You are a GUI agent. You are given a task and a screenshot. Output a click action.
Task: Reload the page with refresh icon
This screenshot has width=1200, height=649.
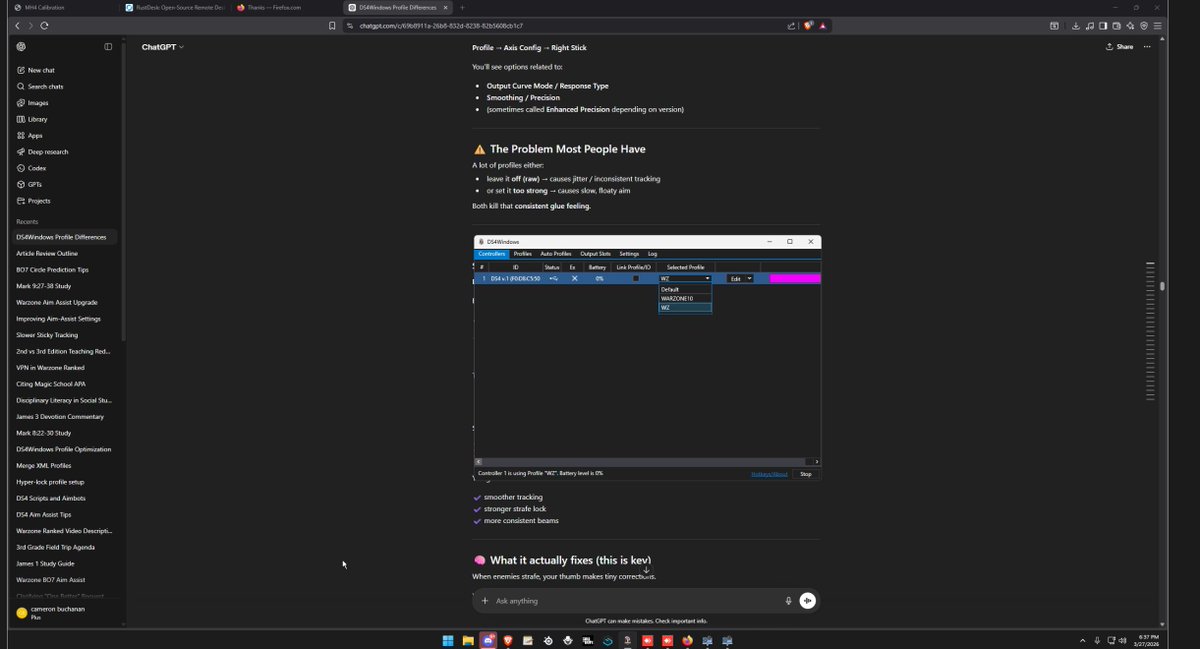(x=44, y=25)
